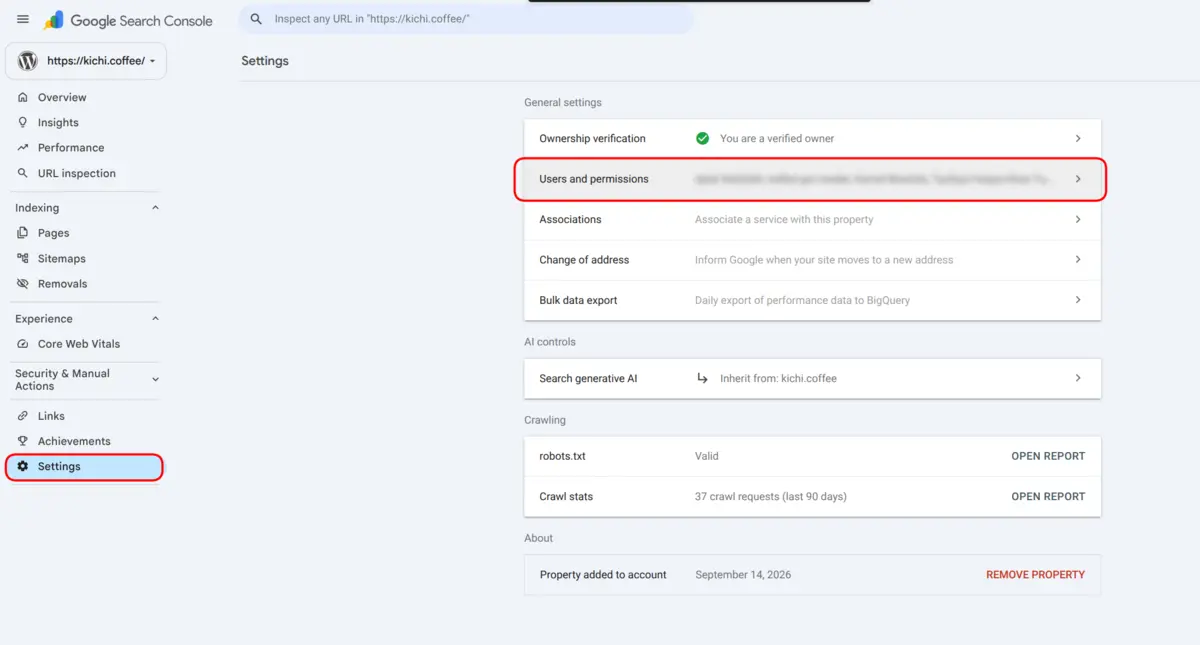1200x645 pixels.
Task: Click 'September 14, 2026' date text
Action: pyautogui.click(x=743, y=575)
